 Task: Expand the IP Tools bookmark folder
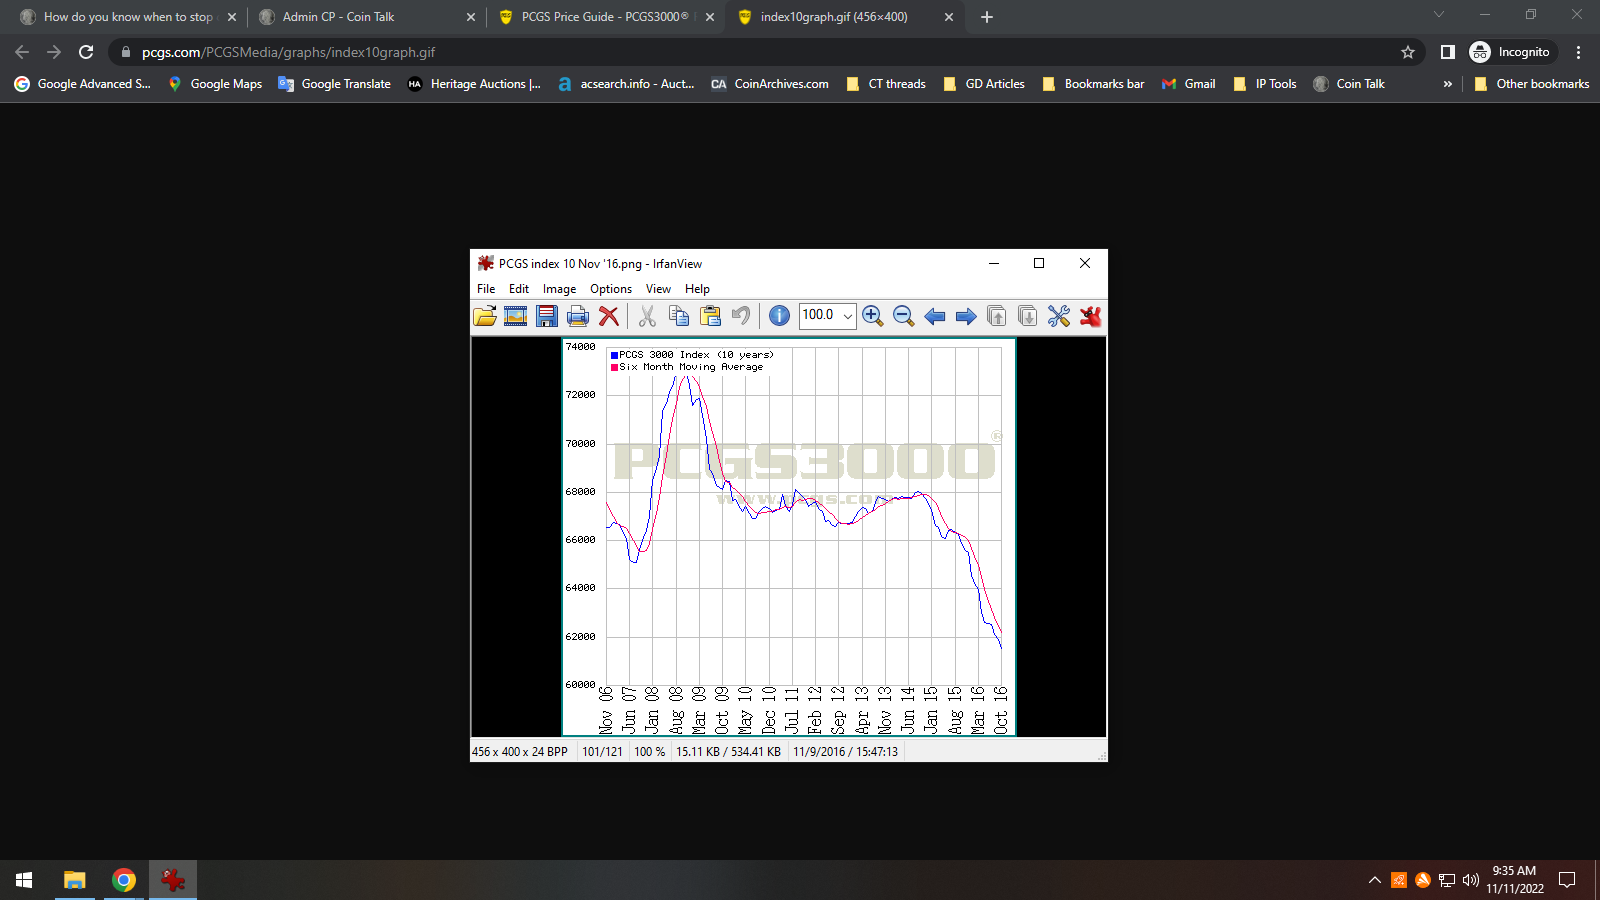tap(1265, 84)
